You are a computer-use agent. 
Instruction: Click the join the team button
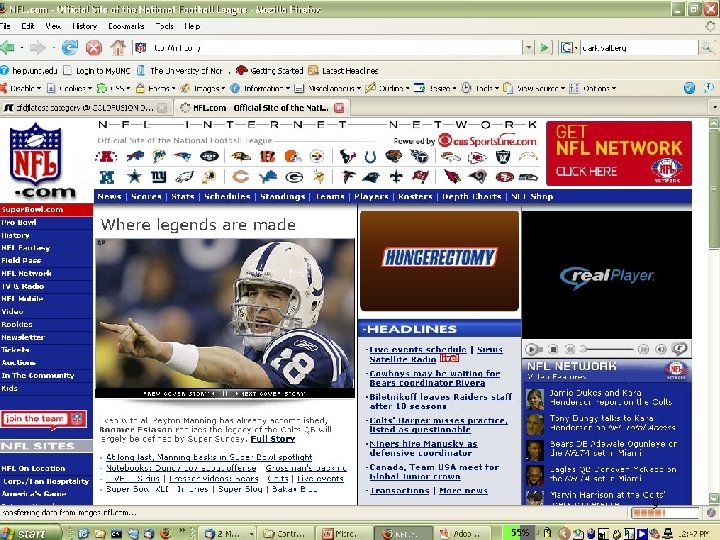click(x=43, y=419)
